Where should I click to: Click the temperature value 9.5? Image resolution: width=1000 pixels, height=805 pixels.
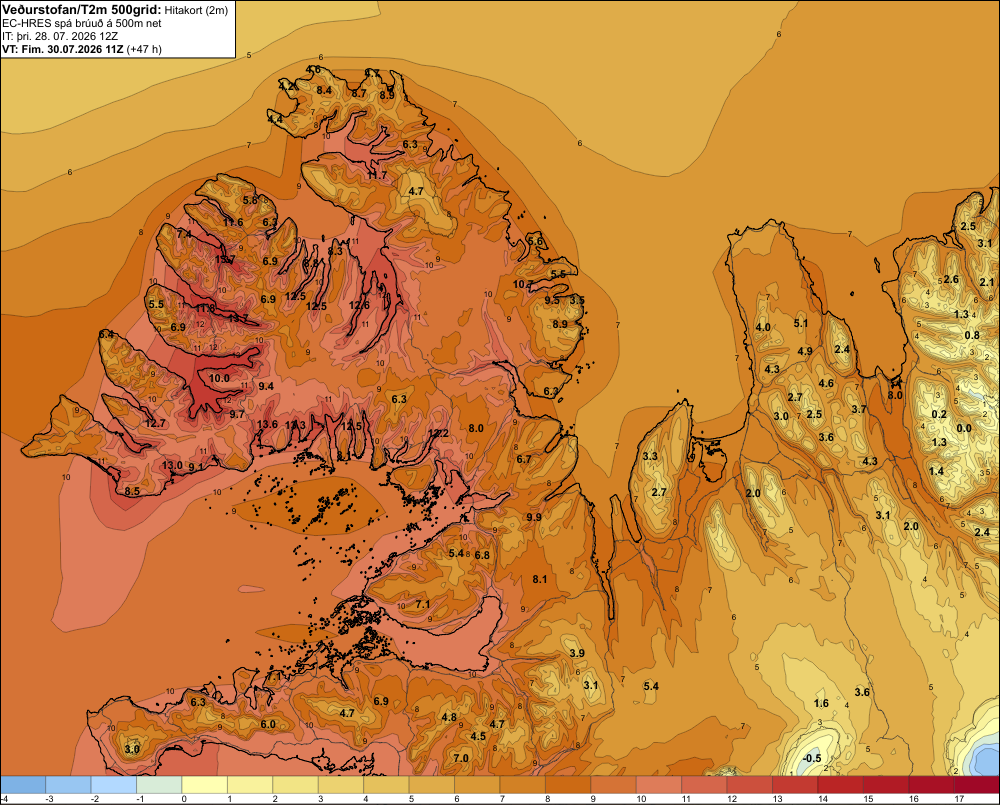[x=552, y=300]
